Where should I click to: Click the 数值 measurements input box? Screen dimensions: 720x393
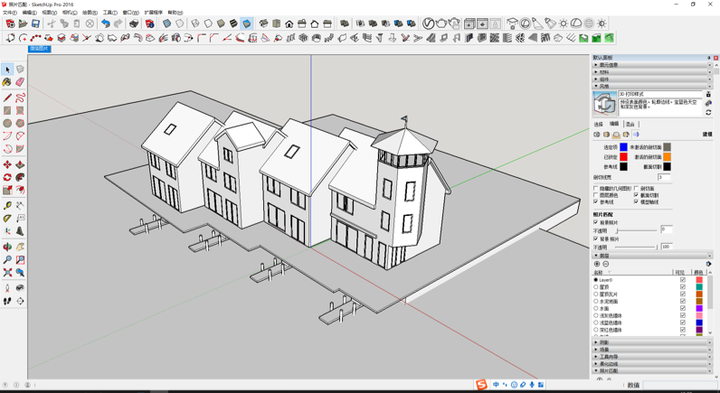click(x=679, y=385)
